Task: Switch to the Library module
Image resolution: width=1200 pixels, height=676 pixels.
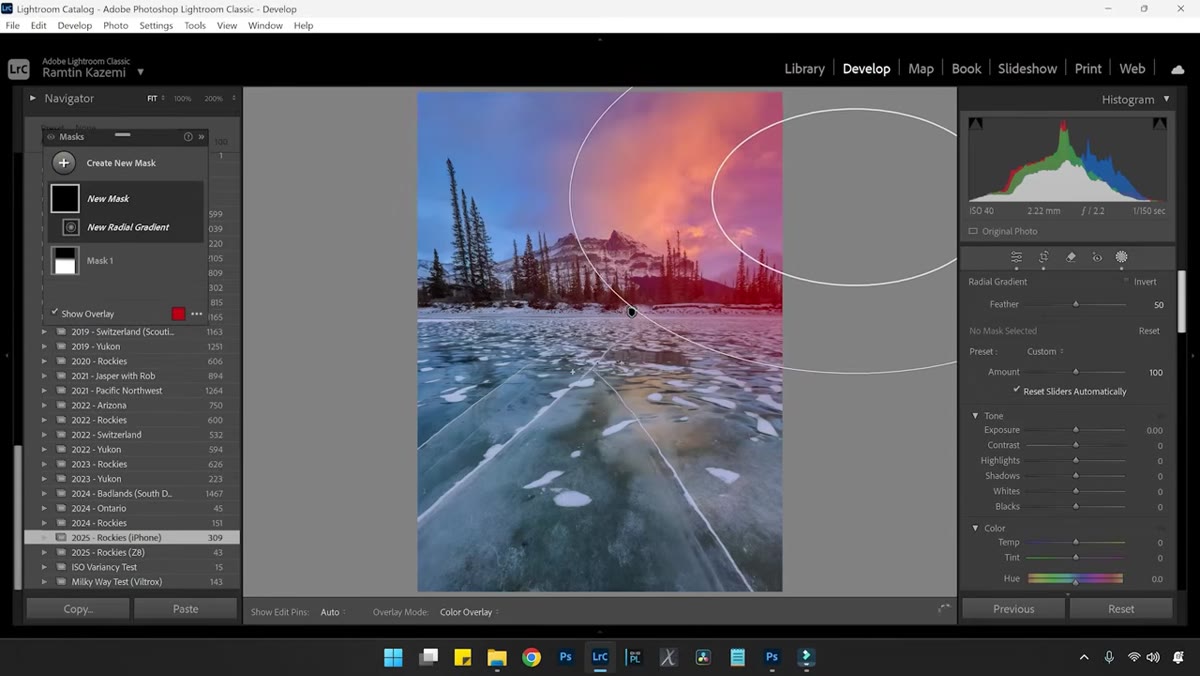Action: (804, 69)
